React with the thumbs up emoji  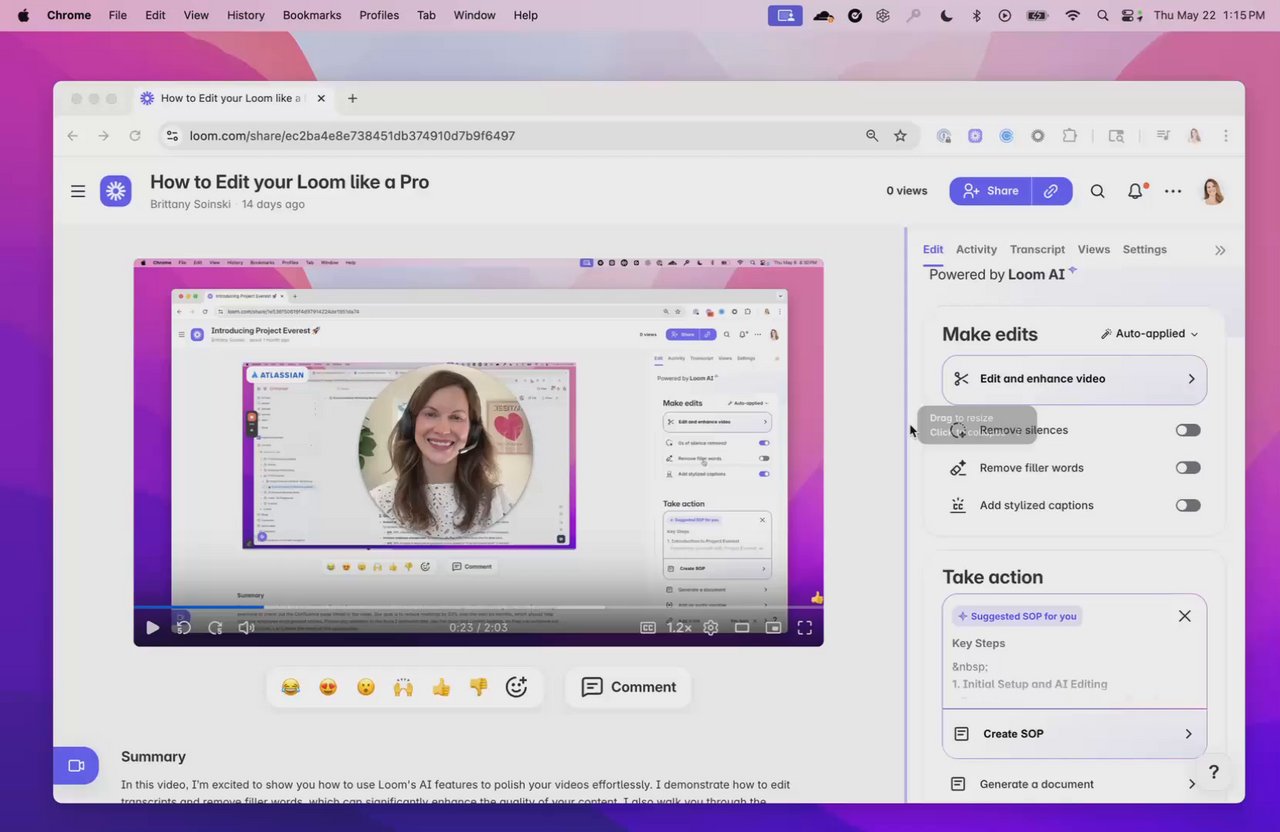tap(441, 687)
